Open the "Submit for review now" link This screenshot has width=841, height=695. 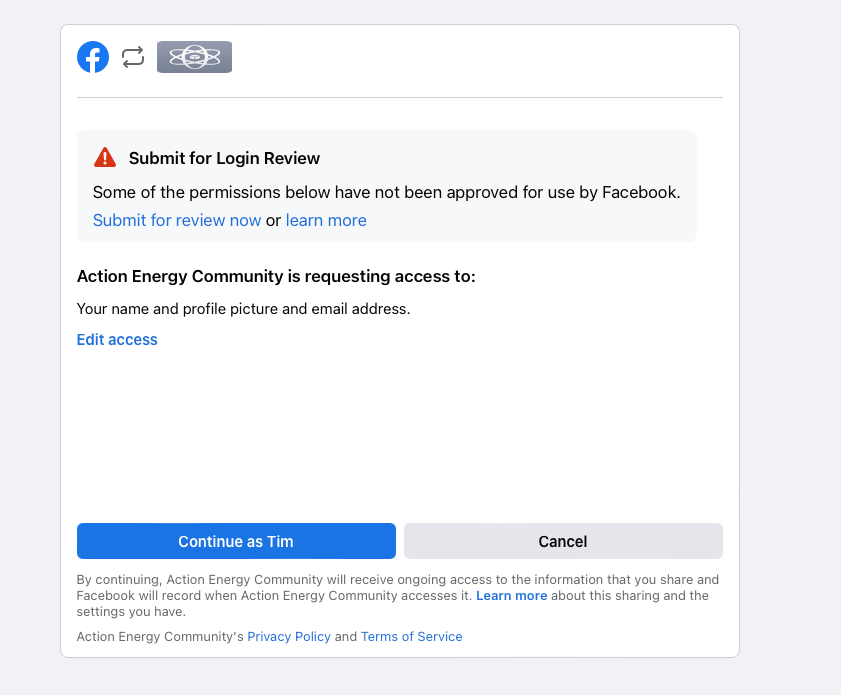[177, 220]
